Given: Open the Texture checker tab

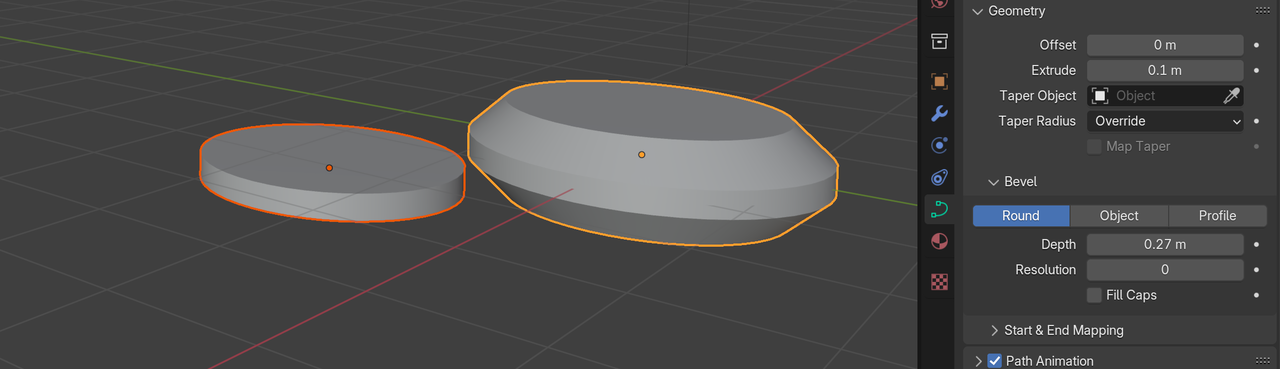Looking at the screenshot, I should click(x=939, y=281).
